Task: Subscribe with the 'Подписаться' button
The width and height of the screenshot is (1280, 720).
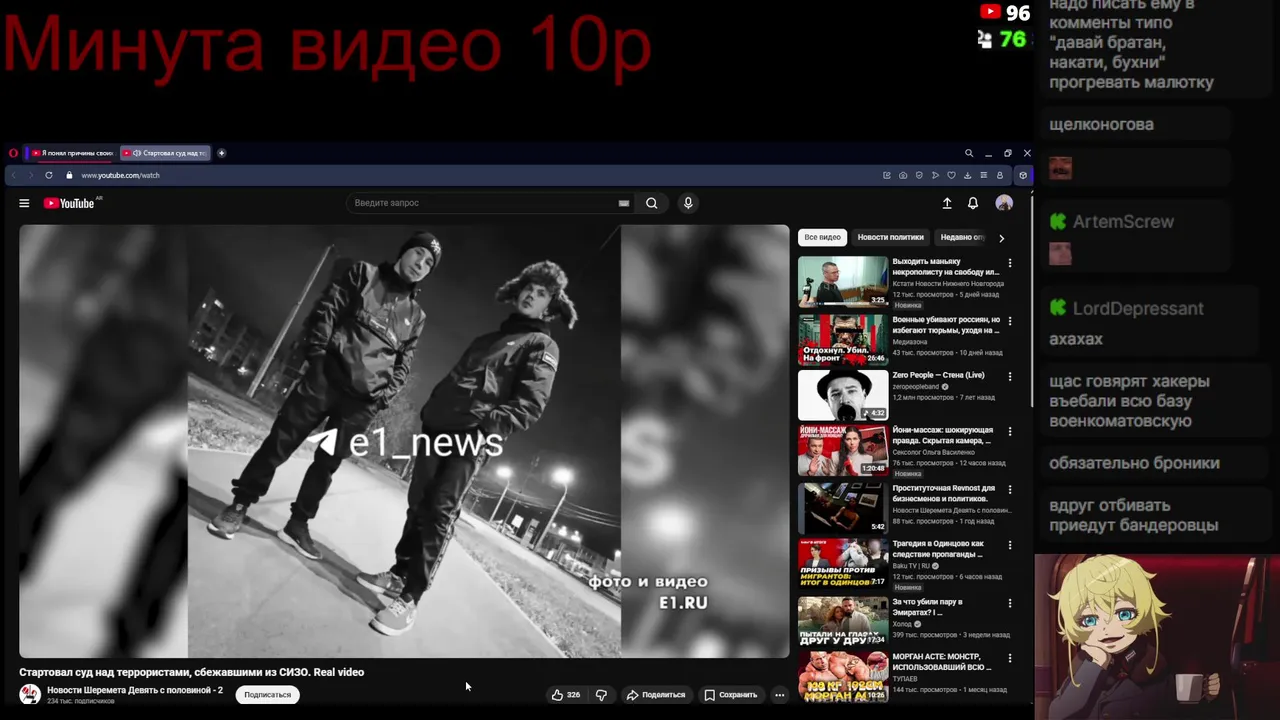Action: click(x=268, y=695)
